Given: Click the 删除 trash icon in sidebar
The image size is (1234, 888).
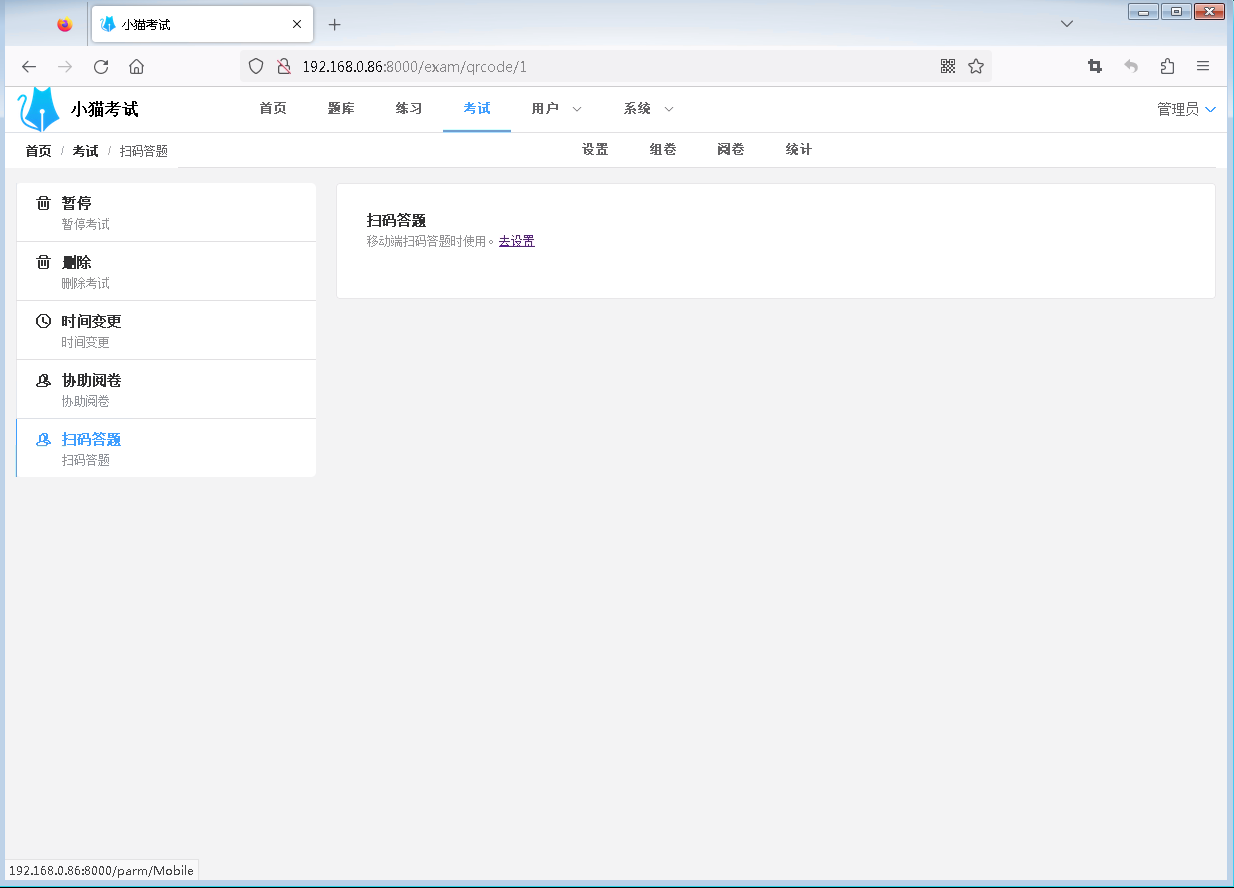Looking at the screenshot, I should [43, 262].
